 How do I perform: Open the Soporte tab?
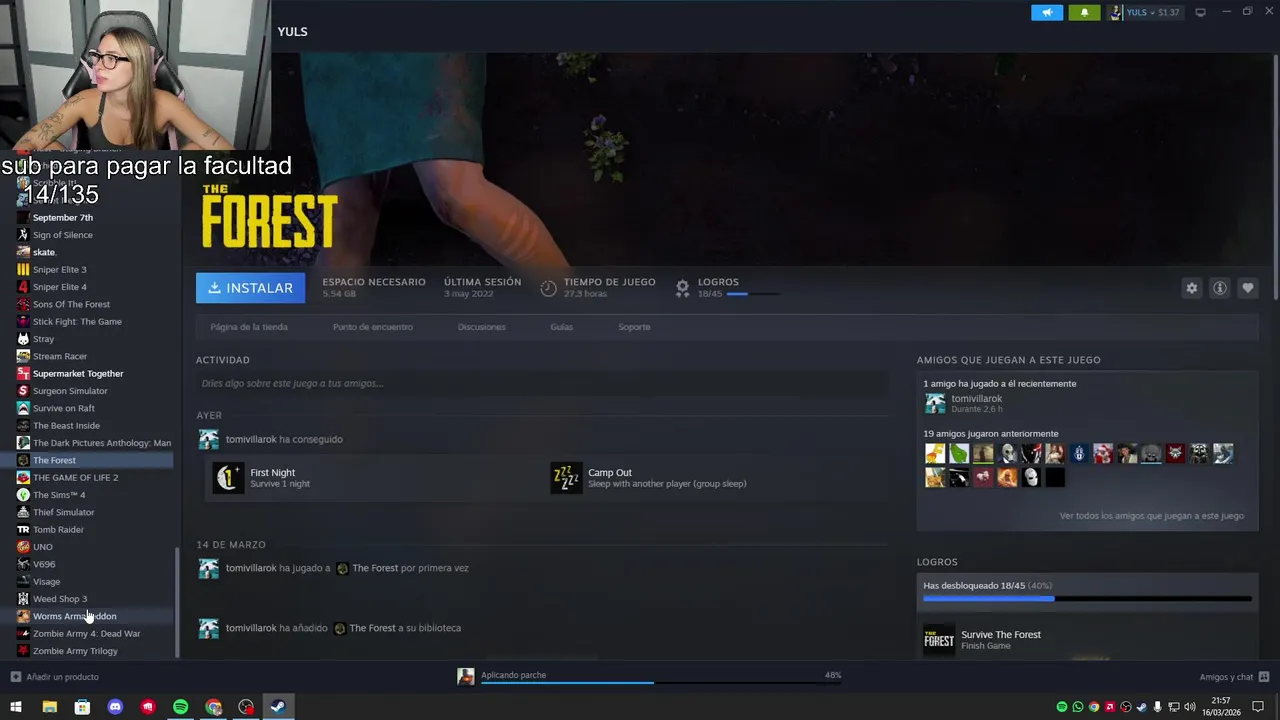[x=634, y=327]
